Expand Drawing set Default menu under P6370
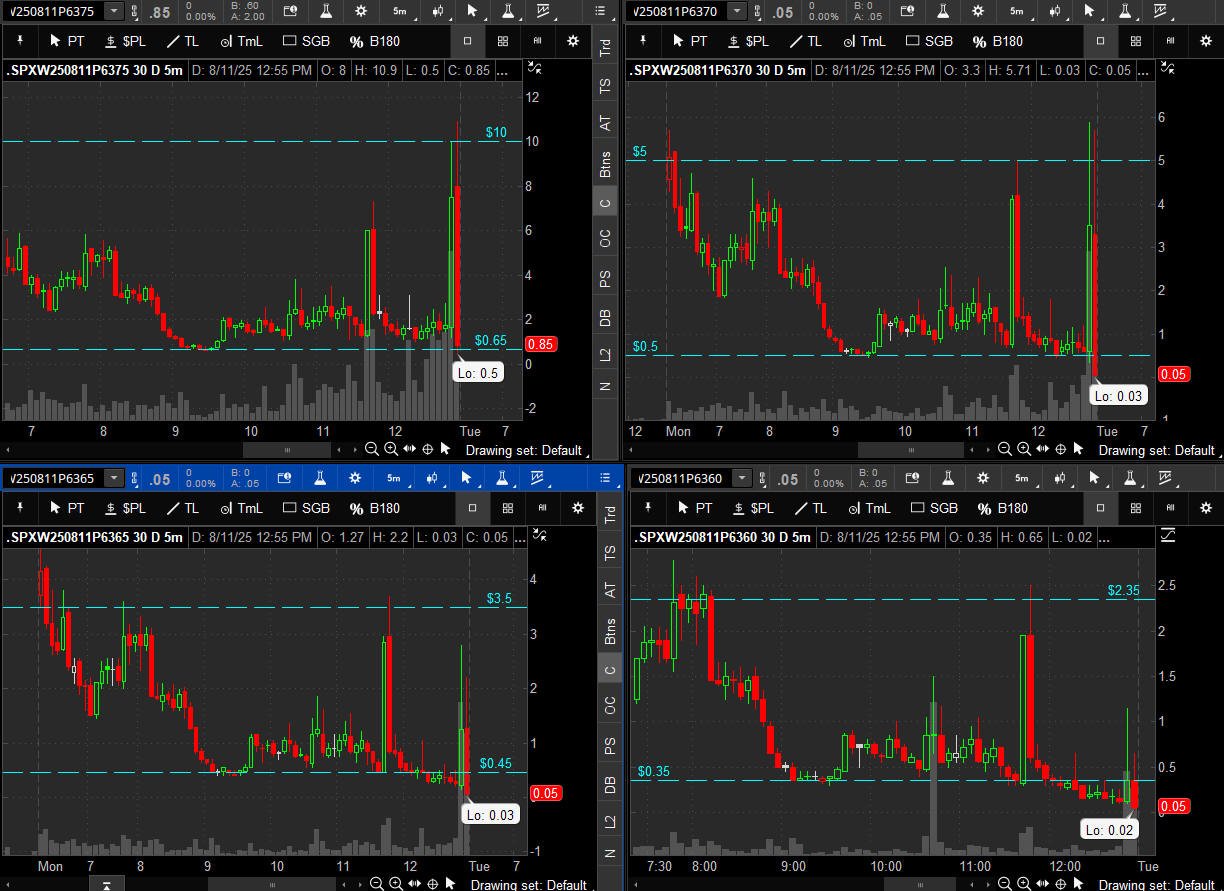Image resolution: width=1224 pixels, height=891 pixels. coord(1156,450)
